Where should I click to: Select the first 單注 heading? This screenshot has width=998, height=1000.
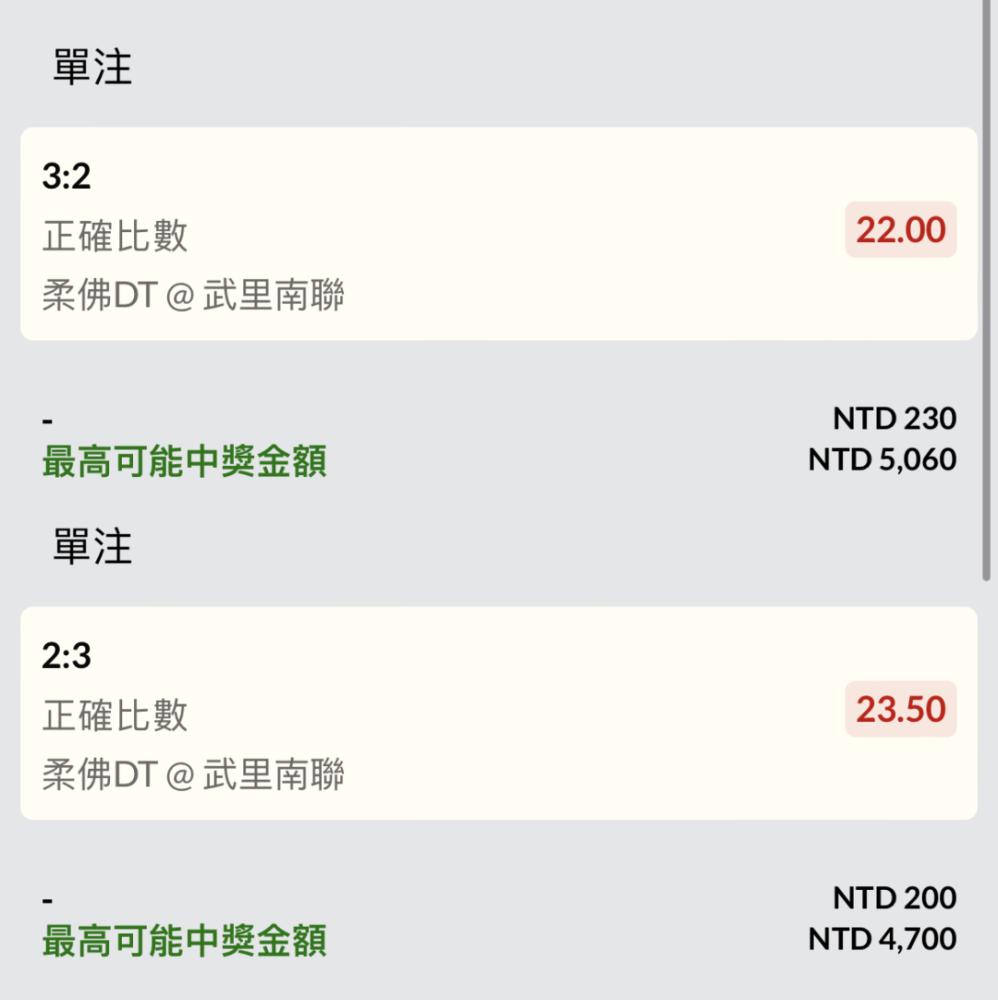click(x=92, y=67)
